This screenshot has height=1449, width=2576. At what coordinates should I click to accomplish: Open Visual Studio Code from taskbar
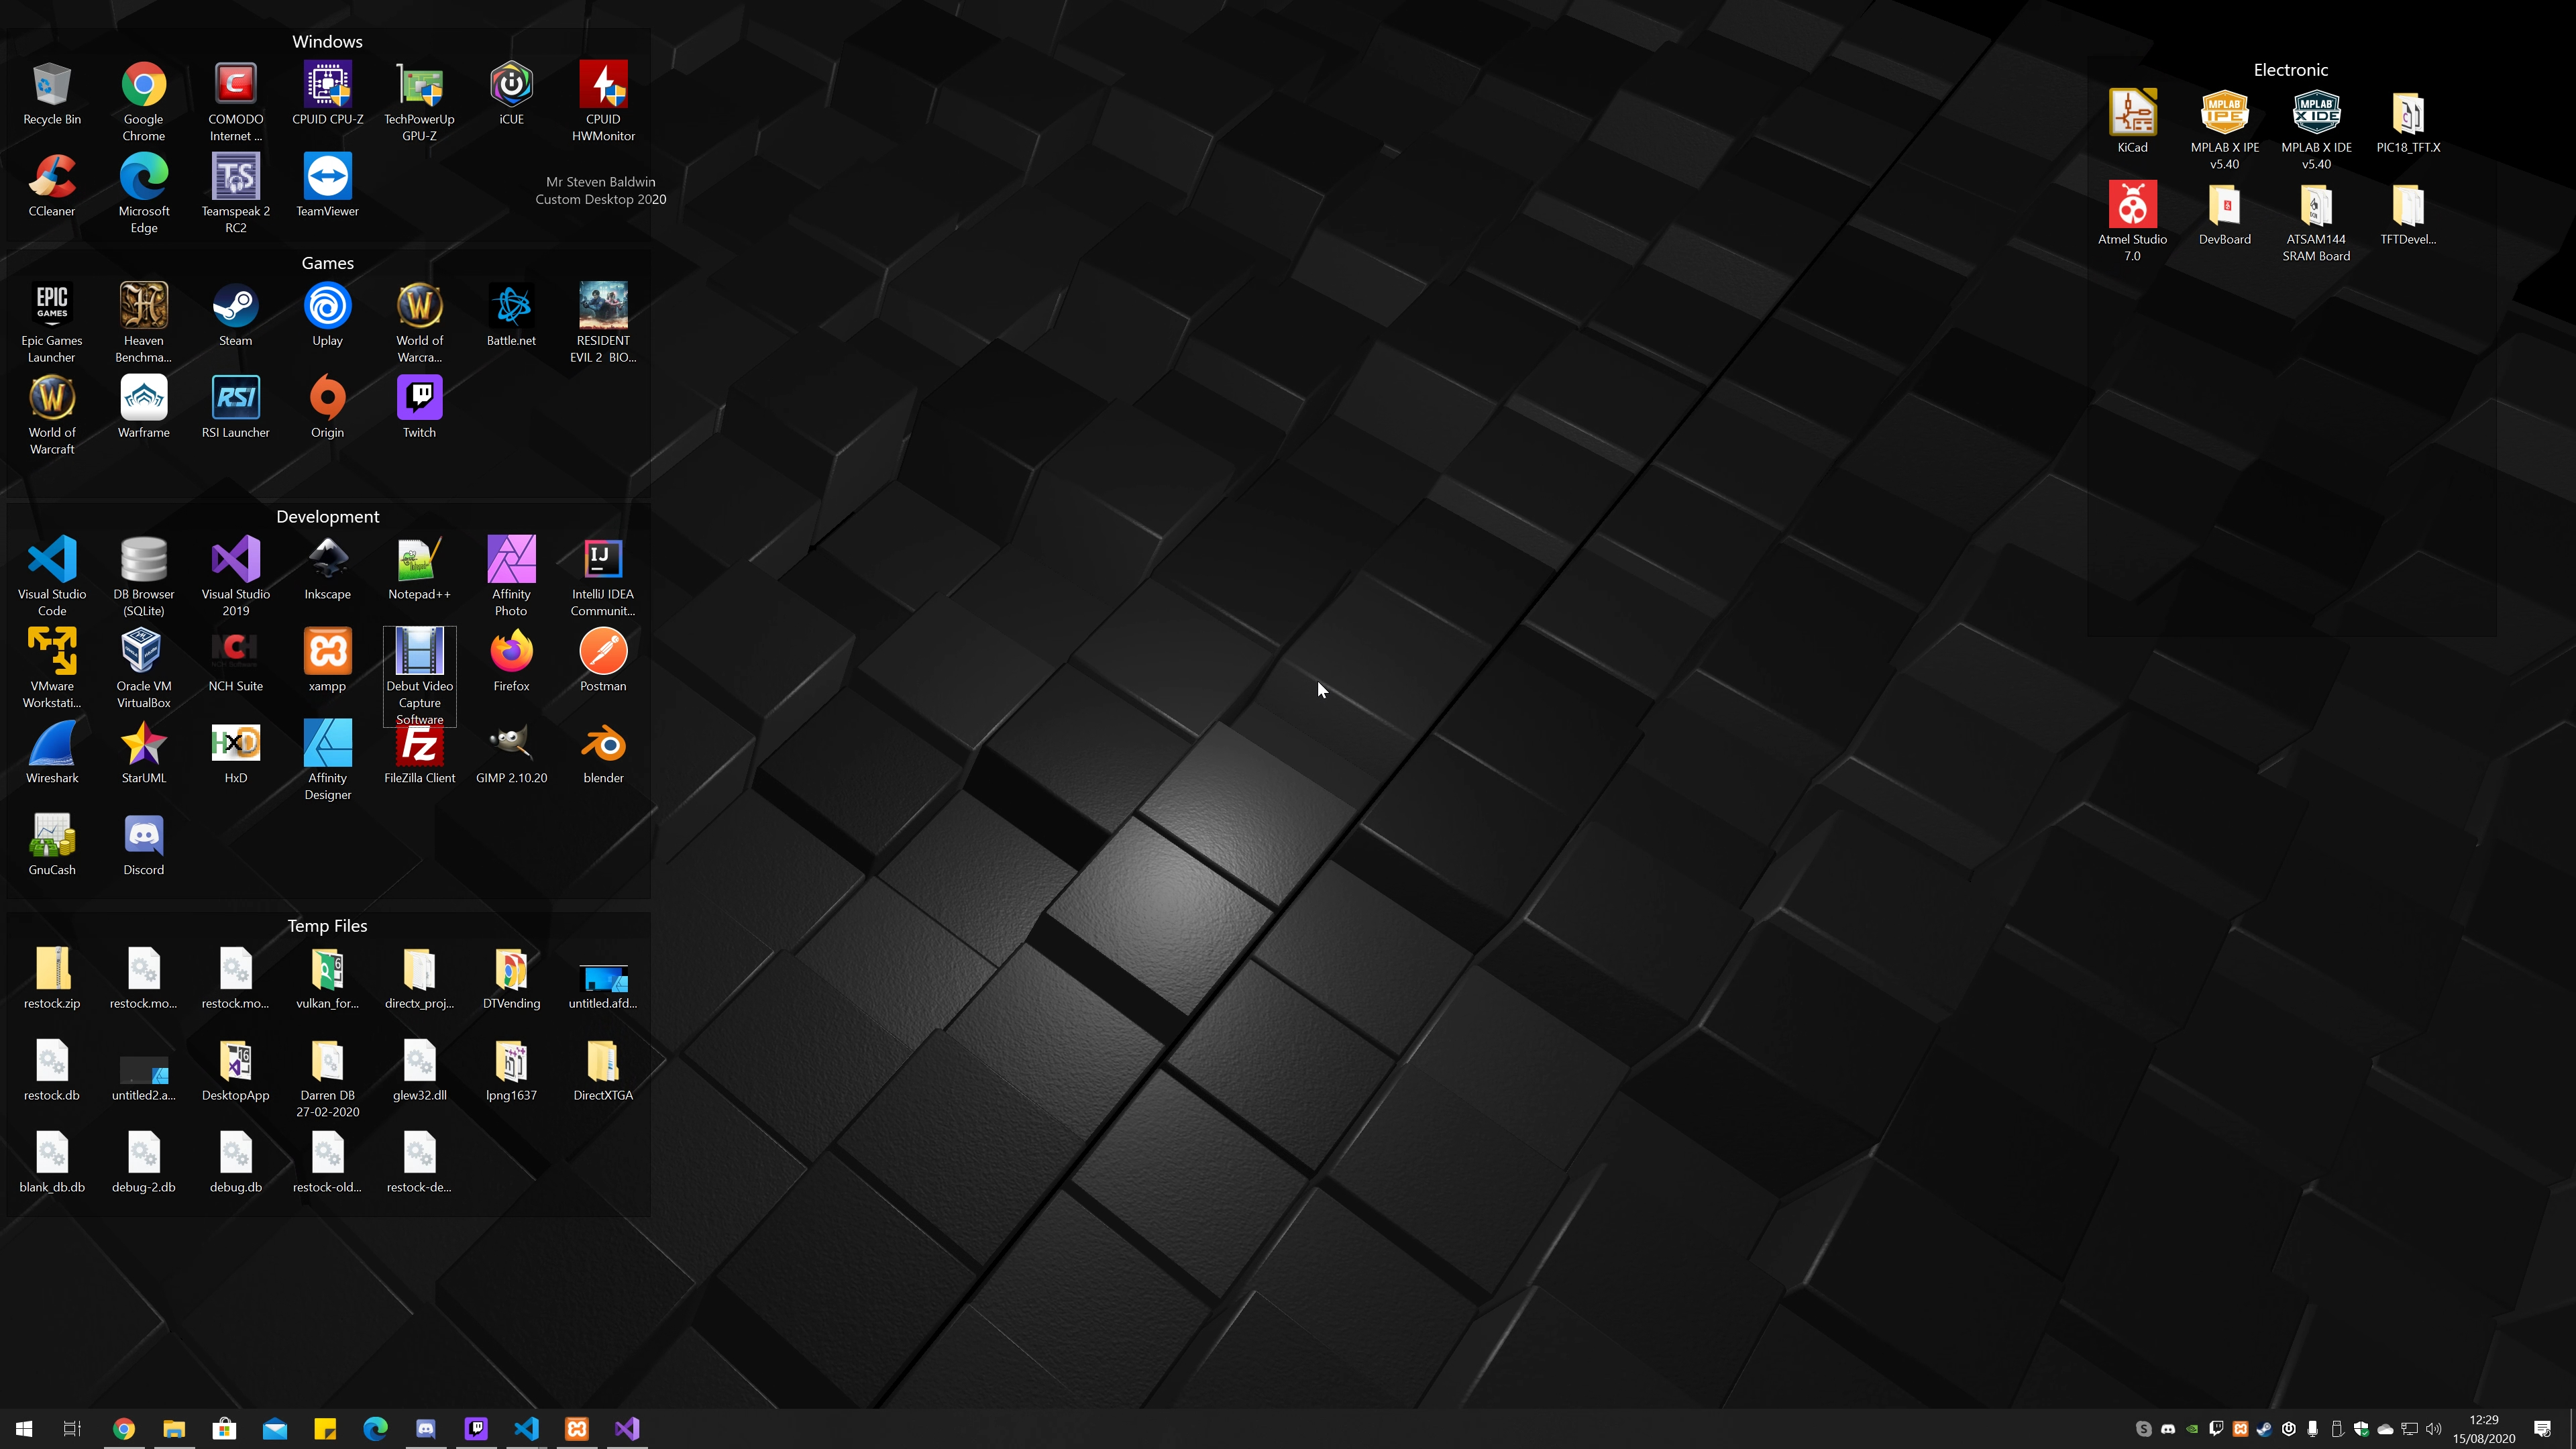click(526, 1429)
